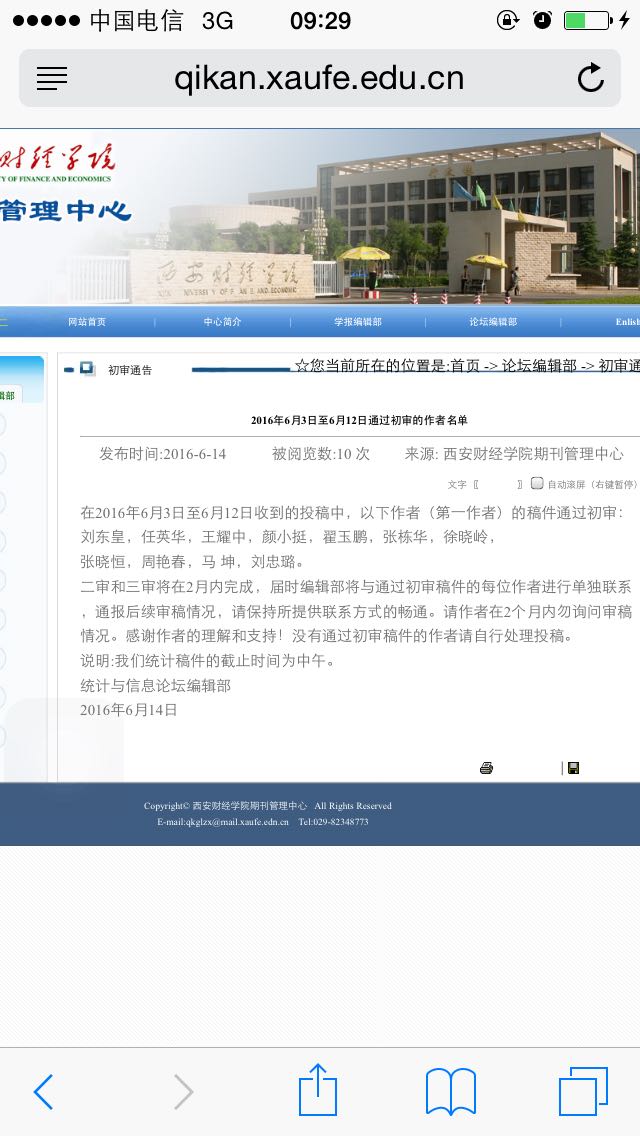Tap the orientation lock status icon
Image resolution: width=640 pixels, height=1136 pixels.
point(507,20)
